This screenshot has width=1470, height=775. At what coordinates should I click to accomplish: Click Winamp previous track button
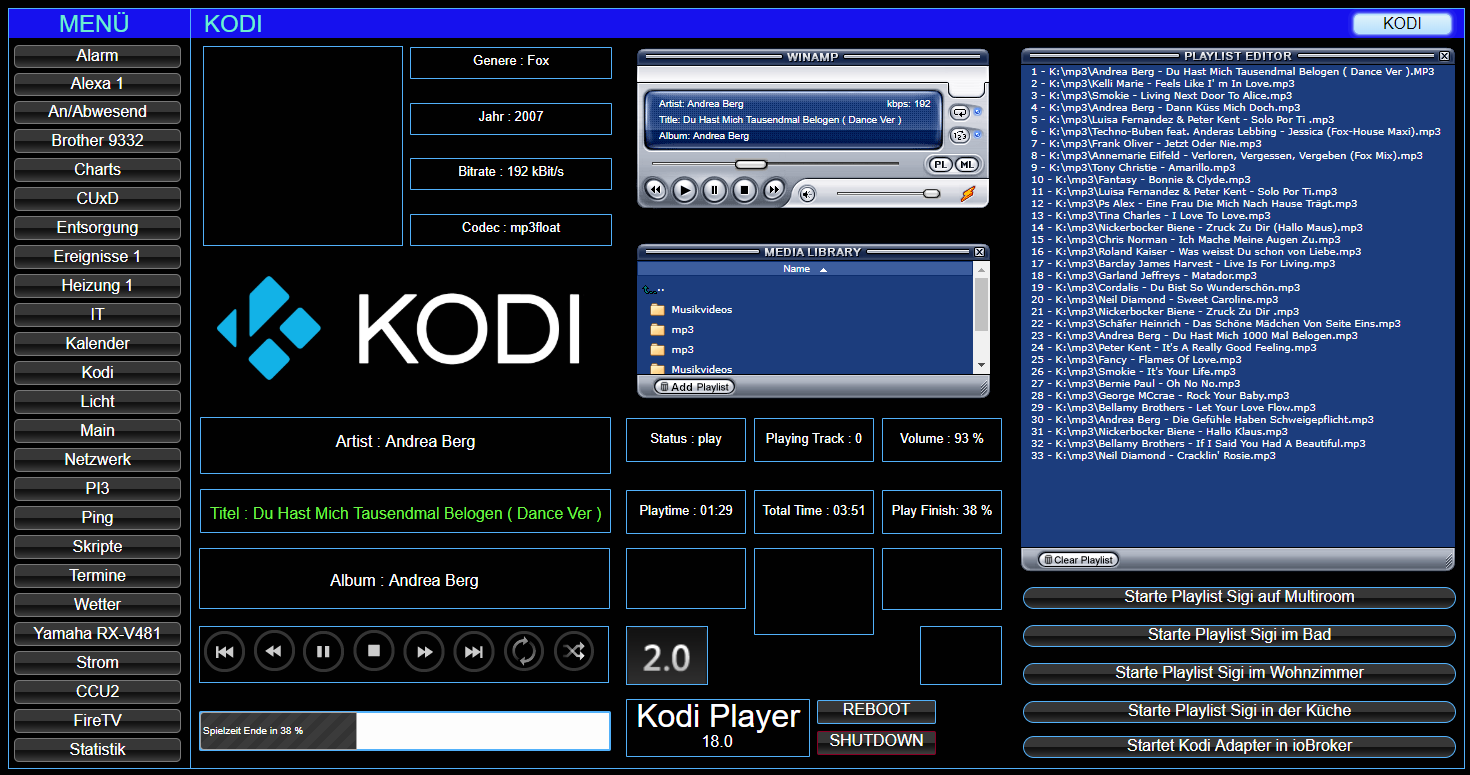655,190
